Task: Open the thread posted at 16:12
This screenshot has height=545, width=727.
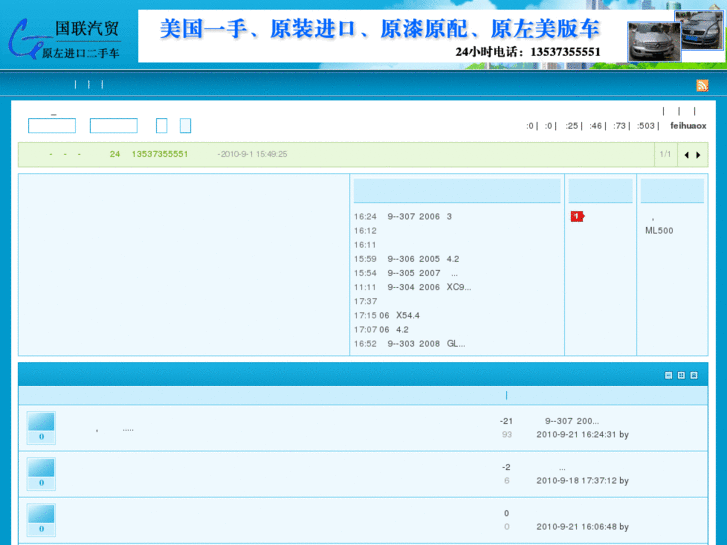Action: pos(365,231)
